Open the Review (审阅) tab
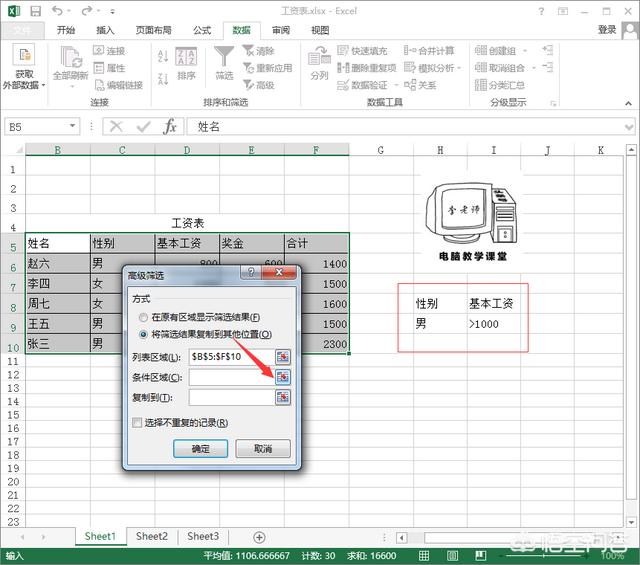640x565 pixels. tap(281, 30)
